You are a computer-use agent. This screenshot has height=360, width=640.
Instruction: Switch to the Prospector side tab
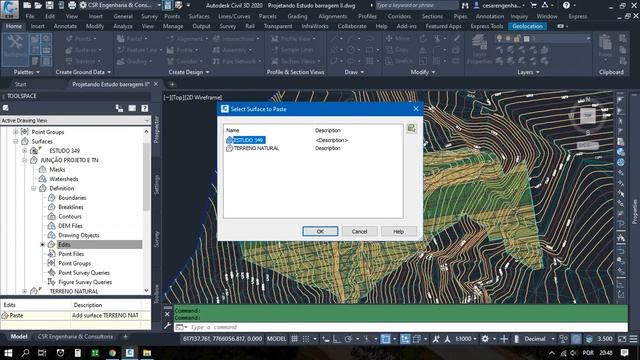point(156,130)
